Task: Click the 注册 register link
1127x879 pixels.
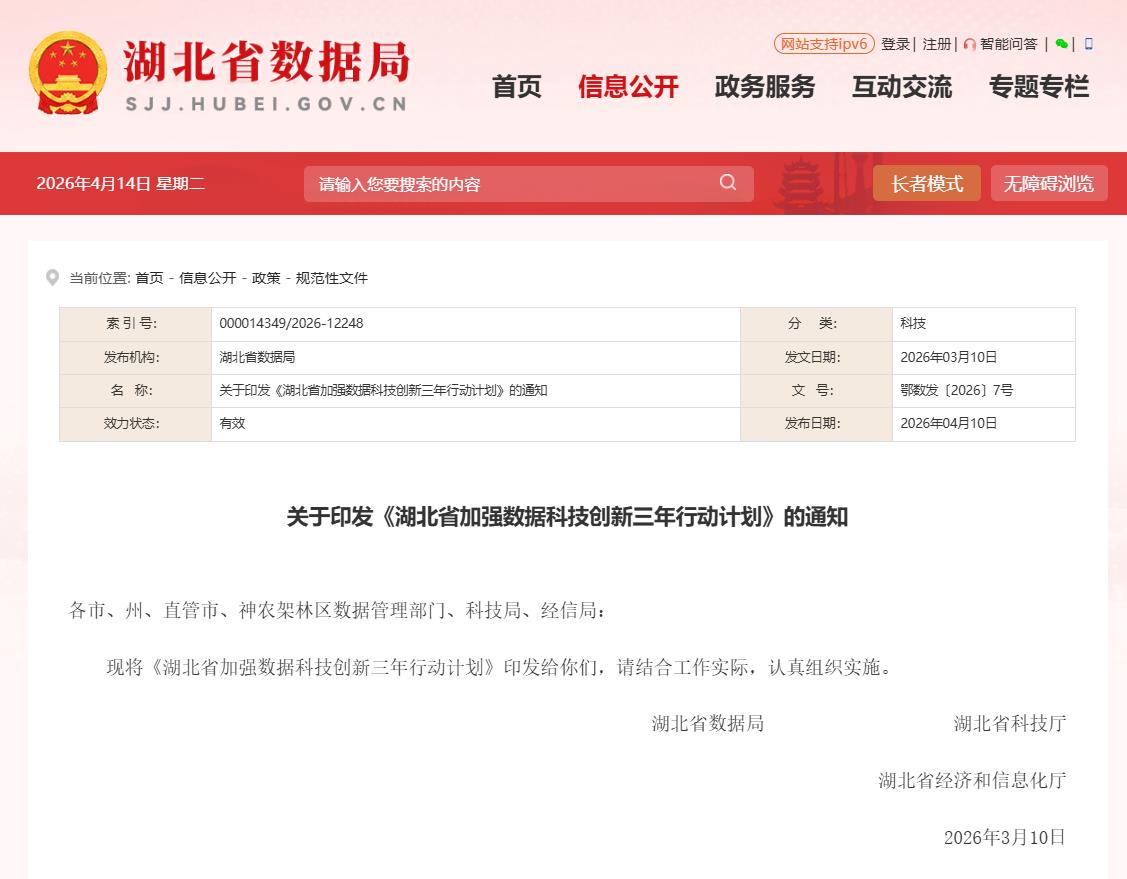Action: [x=937, y=44]
